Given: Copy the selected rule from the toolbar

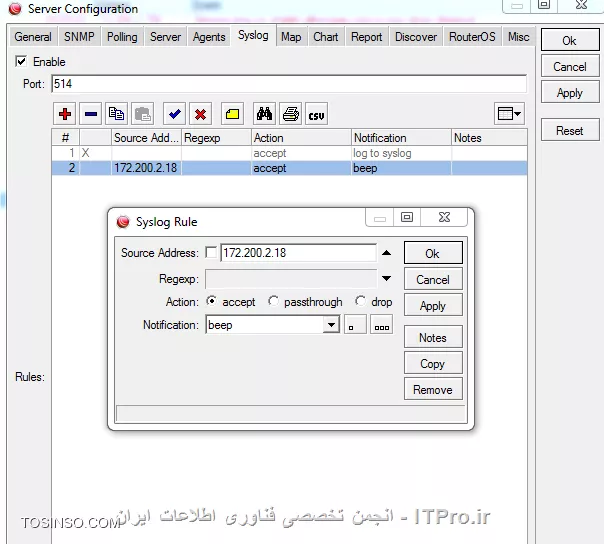Looking at the screenshot, I should [116, 114].
